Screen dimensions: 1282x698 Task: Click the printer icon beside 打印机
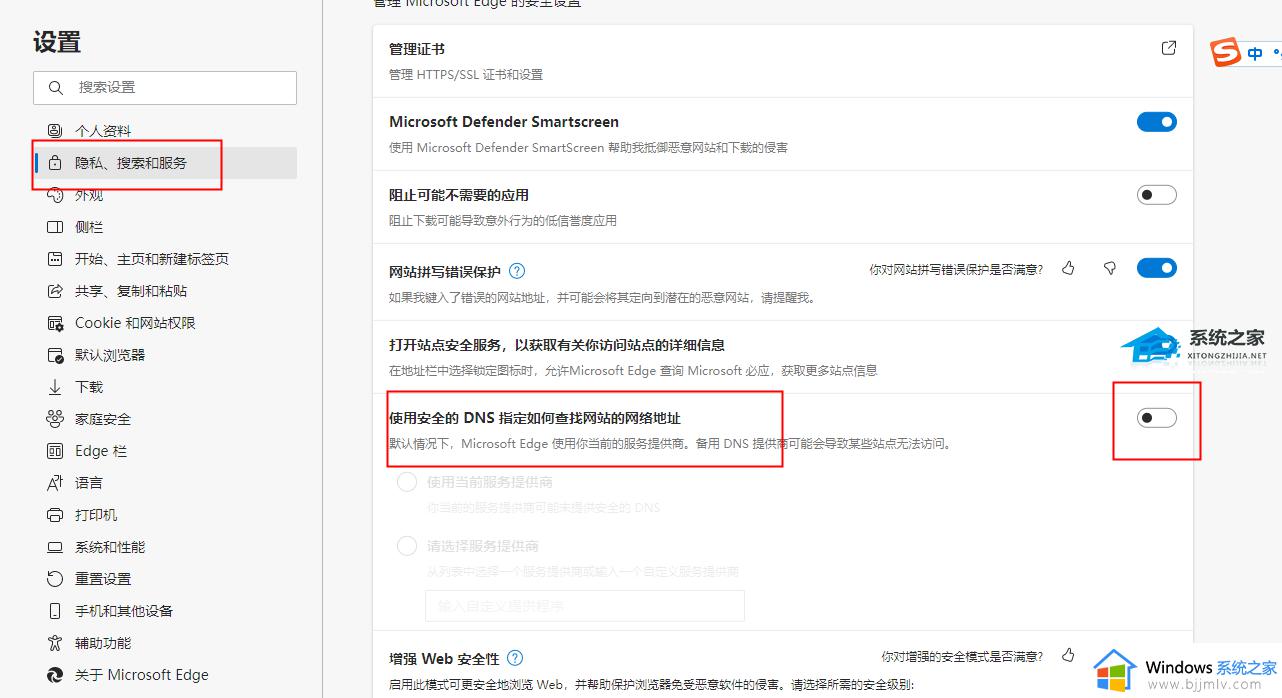55,515
